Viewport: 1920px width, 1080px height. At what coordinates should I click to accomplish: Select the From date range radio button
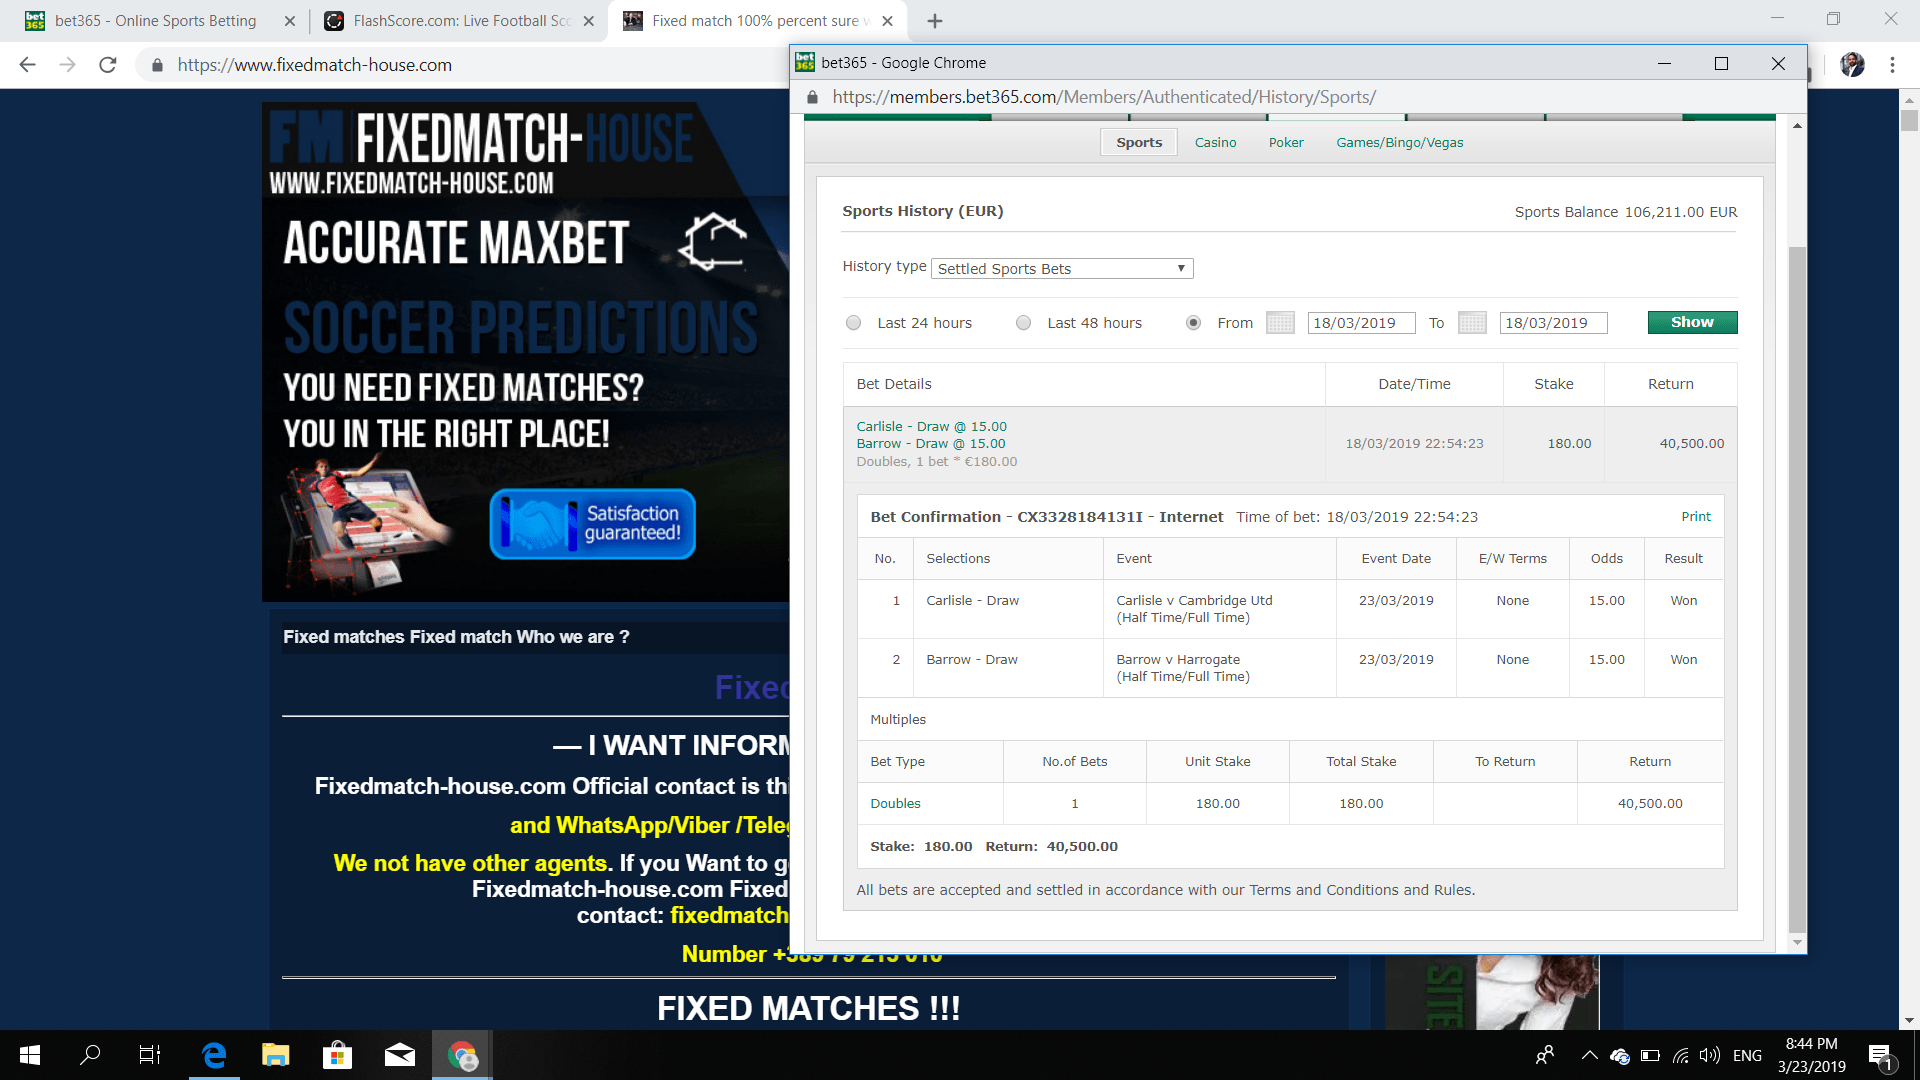1193,323
